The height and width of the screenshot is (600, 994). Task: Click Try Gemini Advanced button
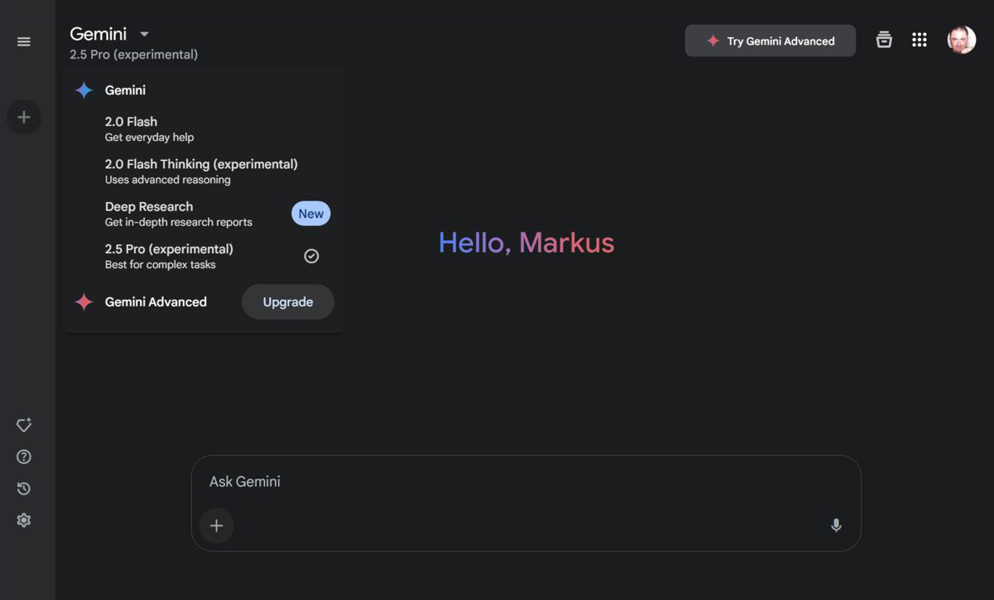(770, 41)
